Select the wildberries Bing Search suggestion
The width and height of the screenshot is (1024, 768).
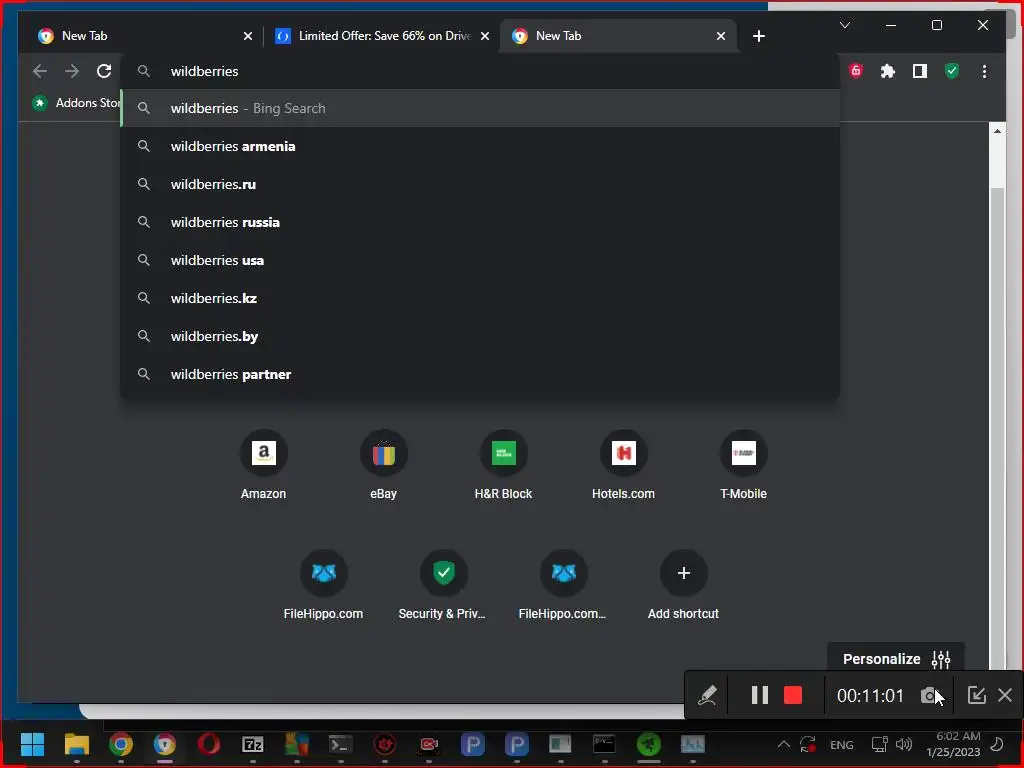coord(480,108)
